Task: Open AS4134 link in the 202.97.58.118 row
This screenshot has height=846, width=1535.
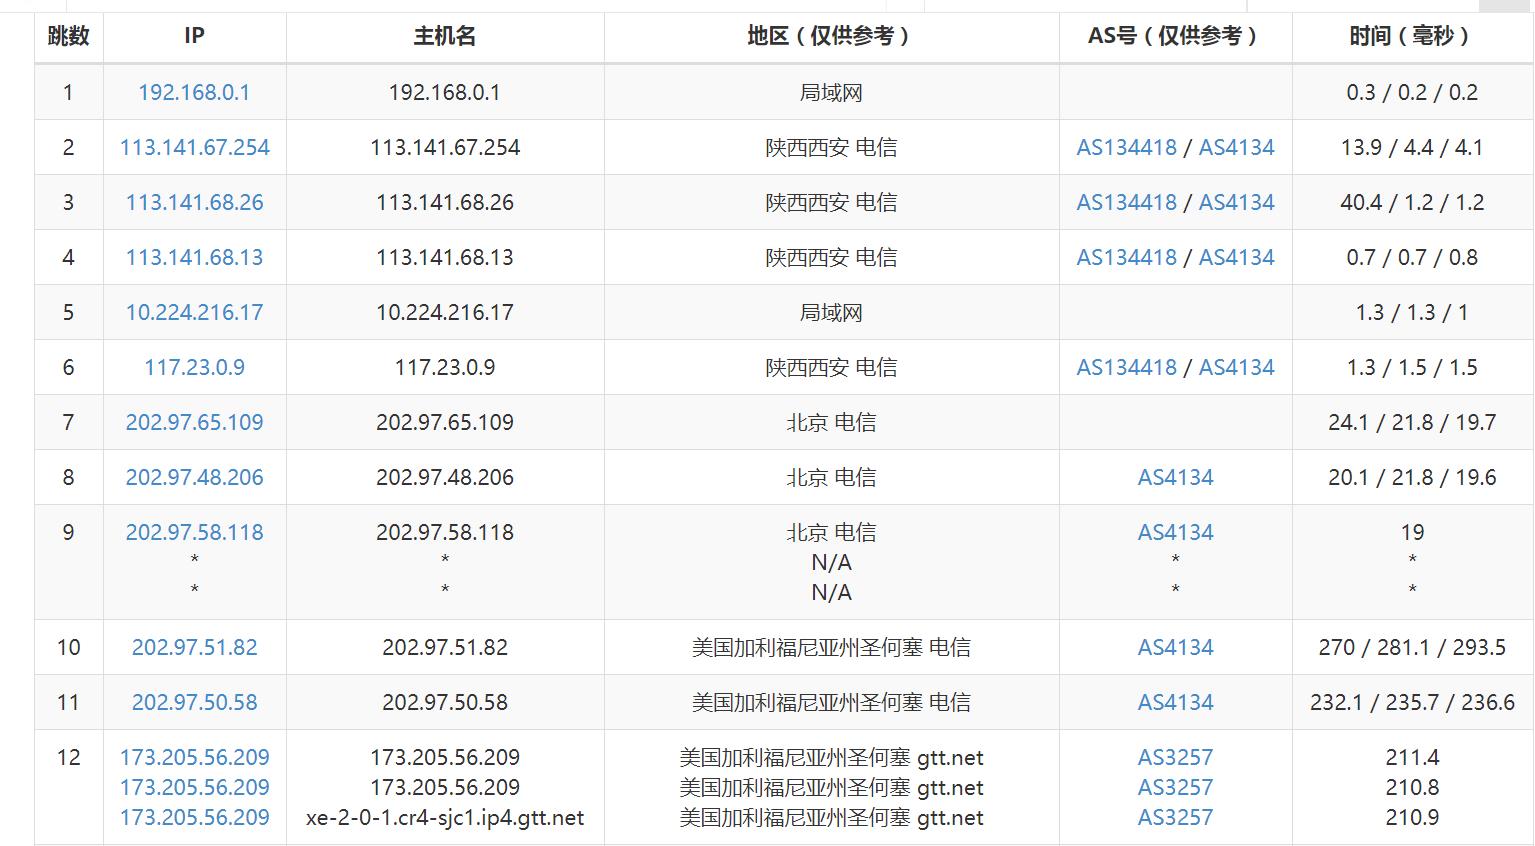Action: (x=1175, y=532)
